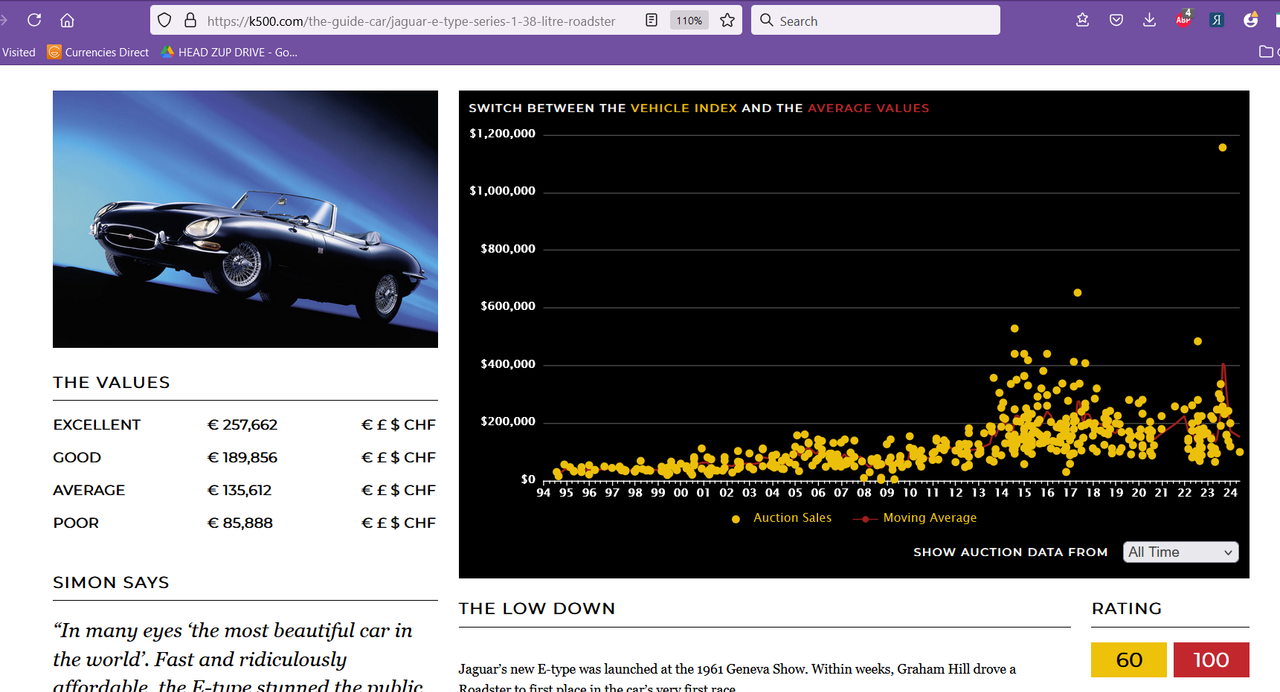Select $ currency in AVERAGE row
The width and height of the screenshot is (1280, 692).
click(395, 491)
